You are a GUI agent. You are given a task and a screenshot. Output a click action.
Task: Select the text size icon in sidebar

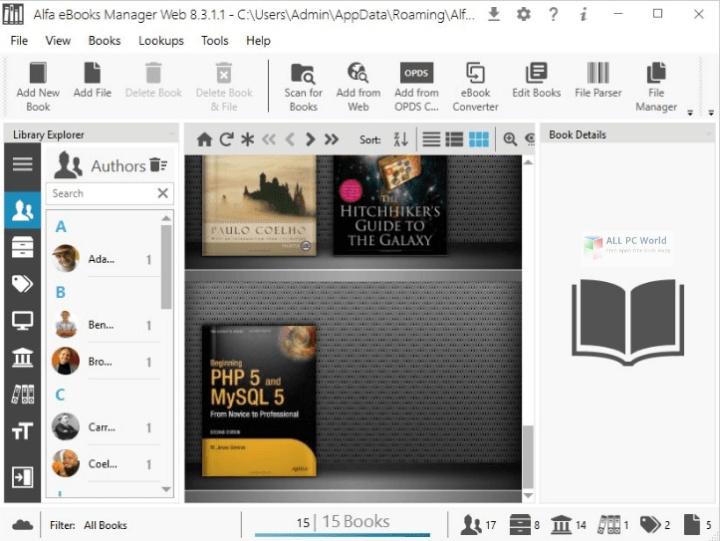pyautogui.click(x=22, y=431)
